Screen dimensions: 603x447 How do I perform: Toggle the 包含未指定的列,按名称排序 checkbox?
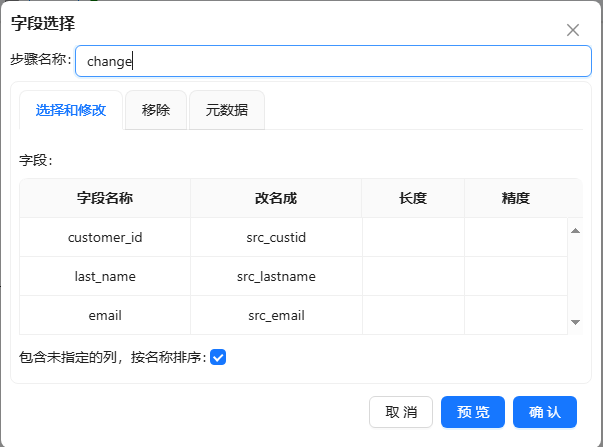coord(218,357)
